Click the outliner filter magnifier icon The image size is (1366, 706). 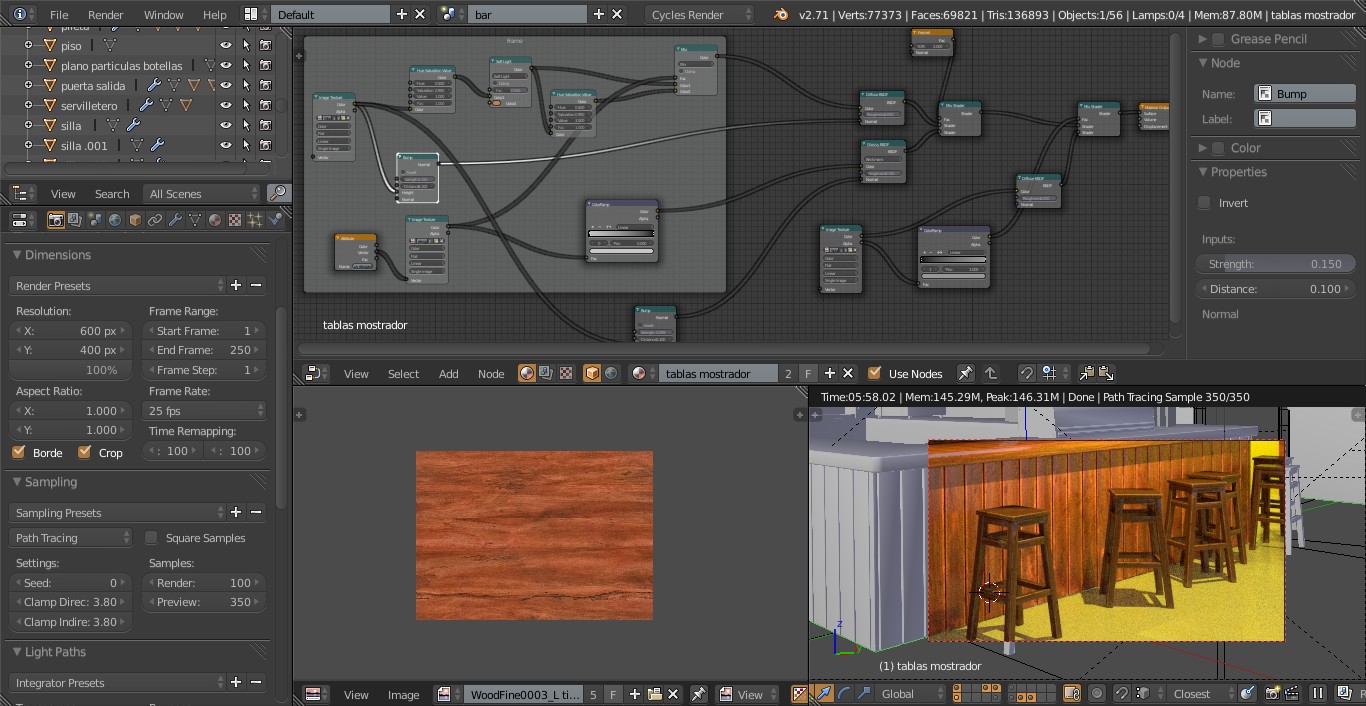click(x=278, y=193)
